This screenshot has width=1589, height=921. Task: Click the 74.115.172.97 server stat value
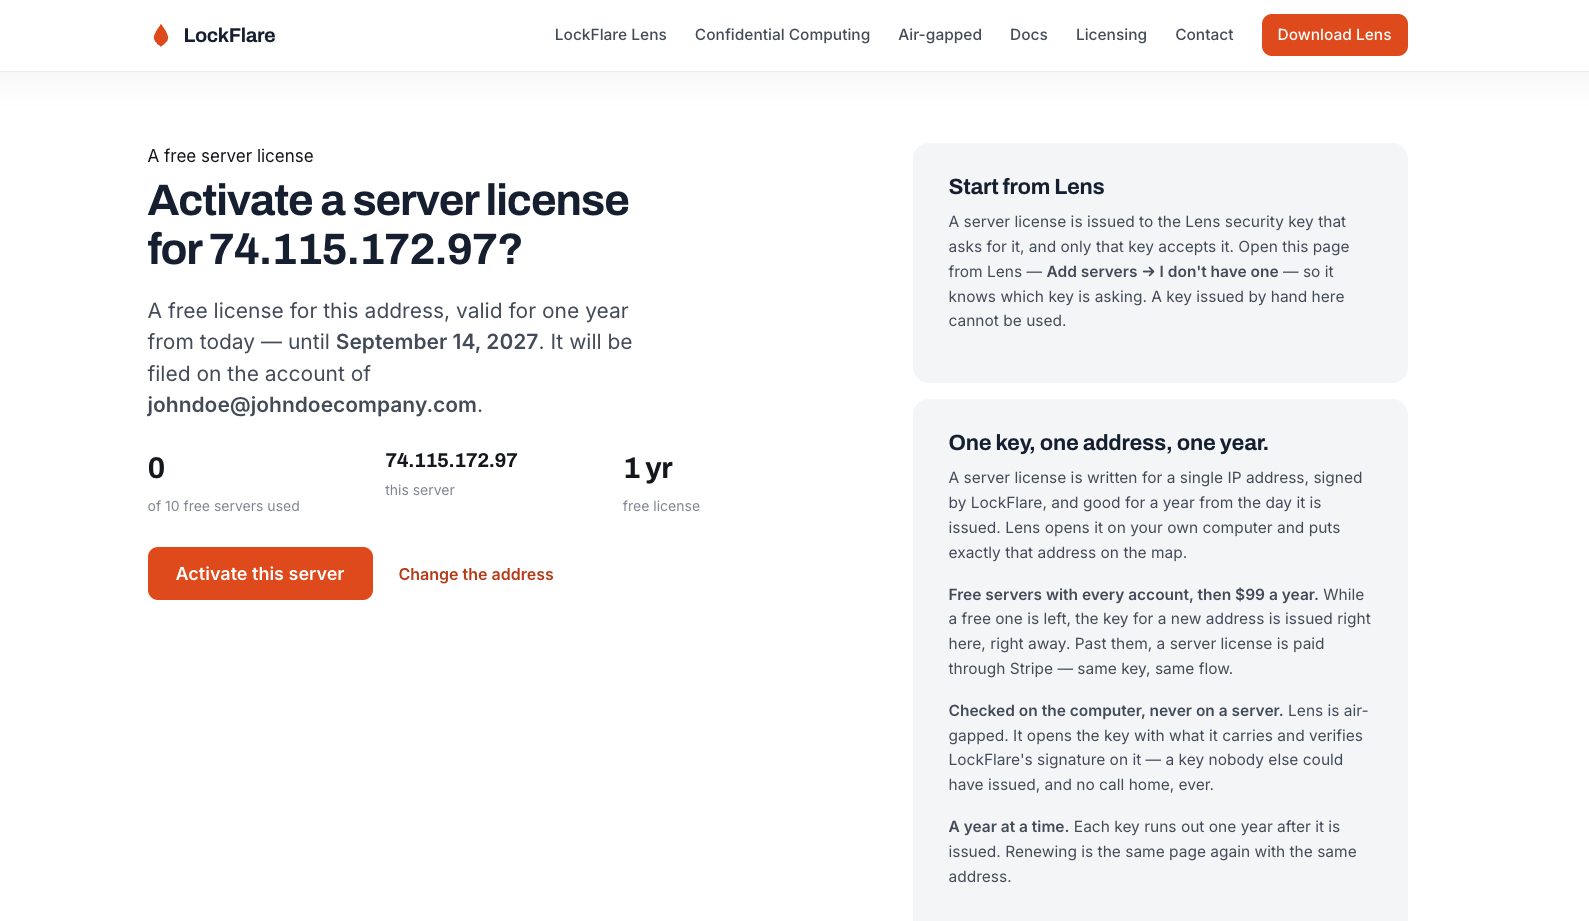click(x=451, y=460)
